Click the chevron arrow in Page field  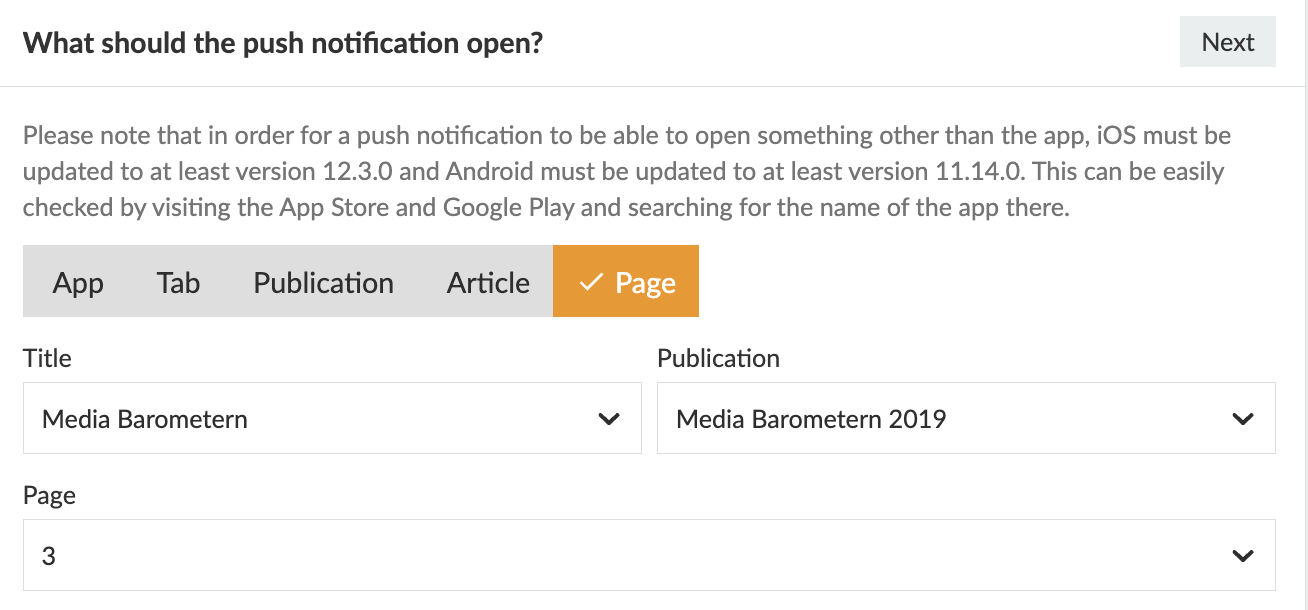point(1243,556)
